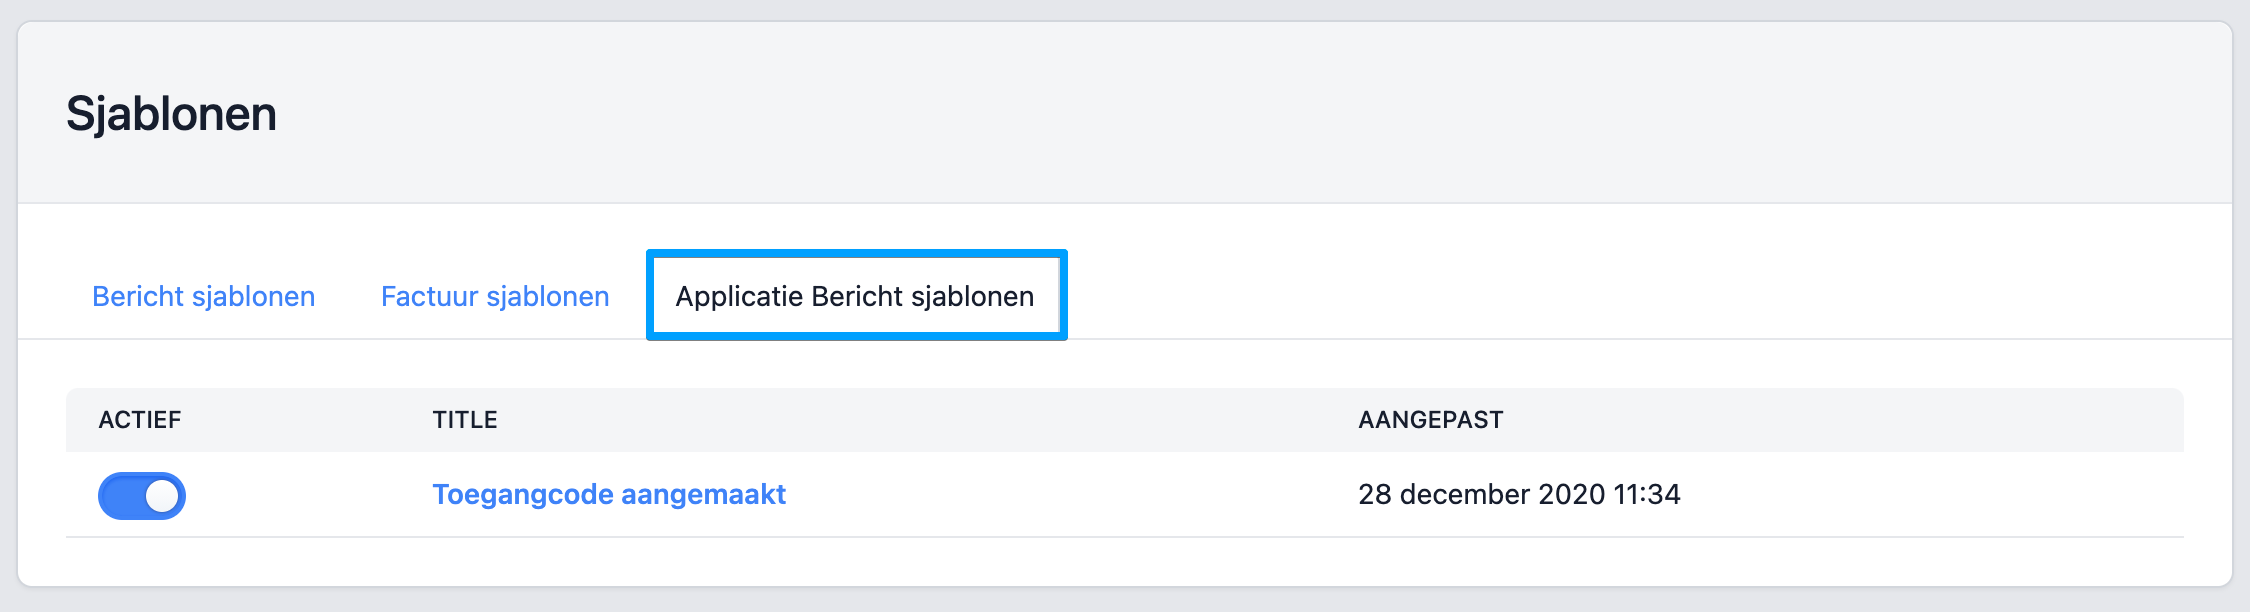Click the header above the template date
Screen dimensions: 2250x612
click(1430, 420)
